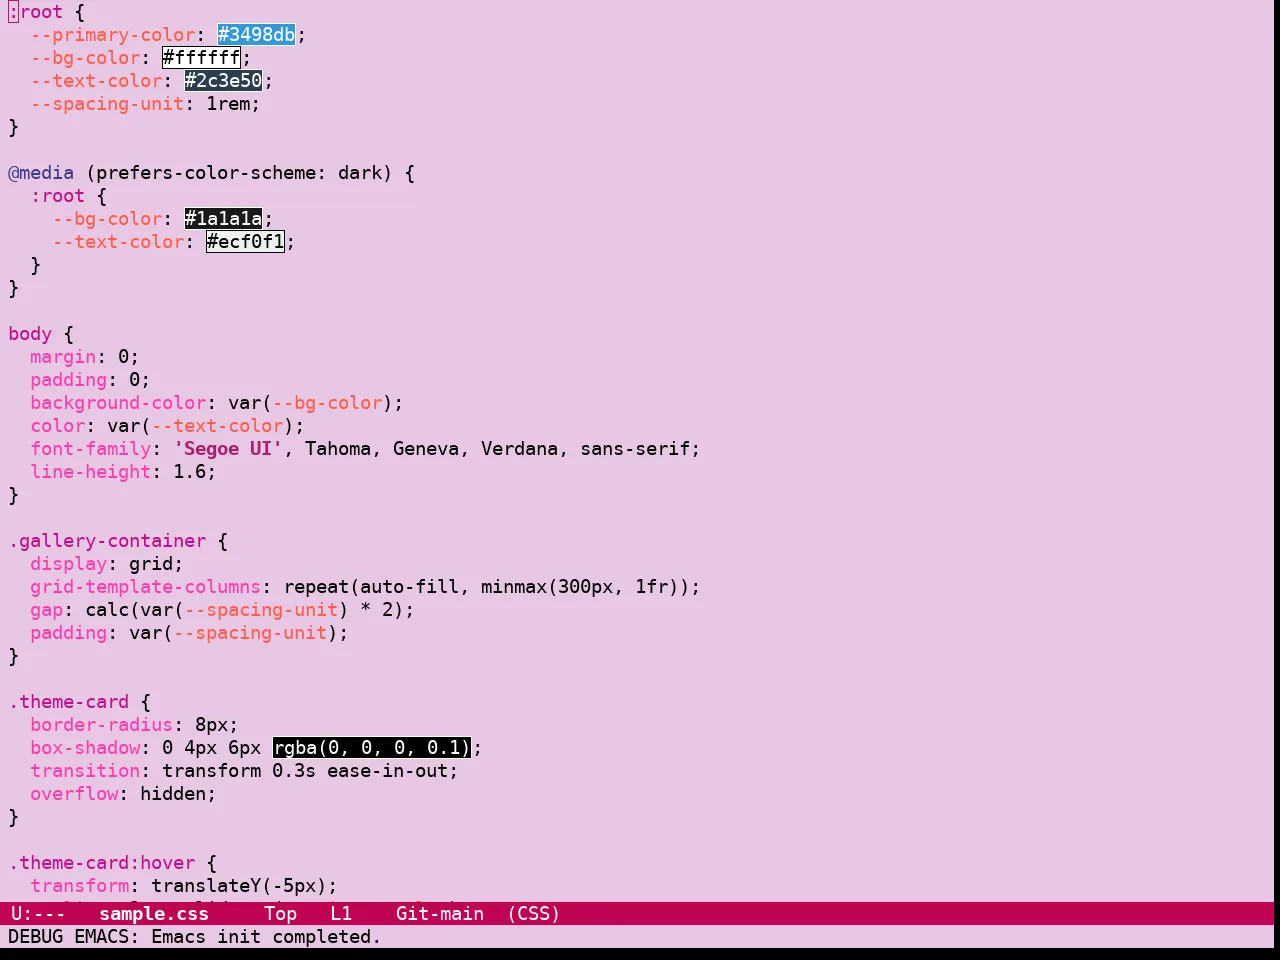The width and height of the screenshot is (1280, 960).
Task: Click Git-main in the mode line
Action: point(440,914)
